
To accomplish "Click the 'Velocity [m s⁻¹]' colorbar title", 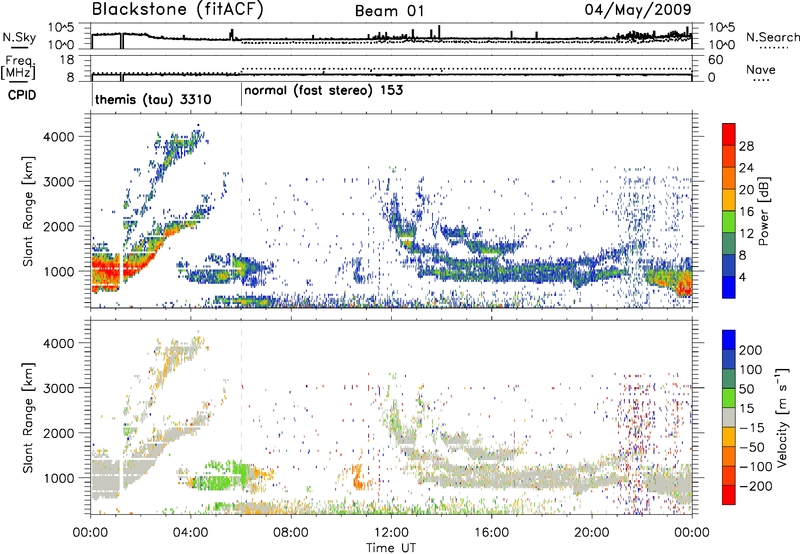I will coord(779,415).
